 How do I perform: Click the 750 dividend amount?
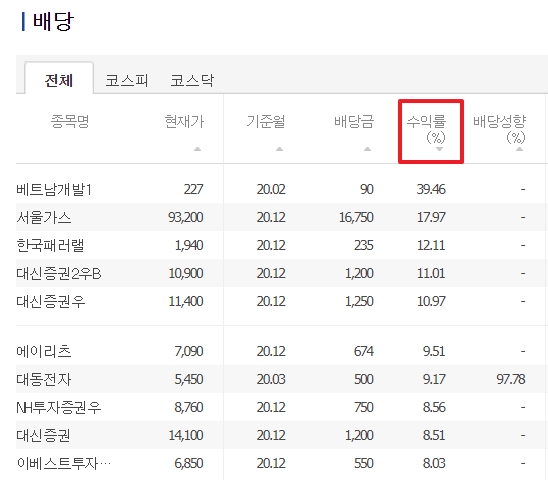coord(364,407)
